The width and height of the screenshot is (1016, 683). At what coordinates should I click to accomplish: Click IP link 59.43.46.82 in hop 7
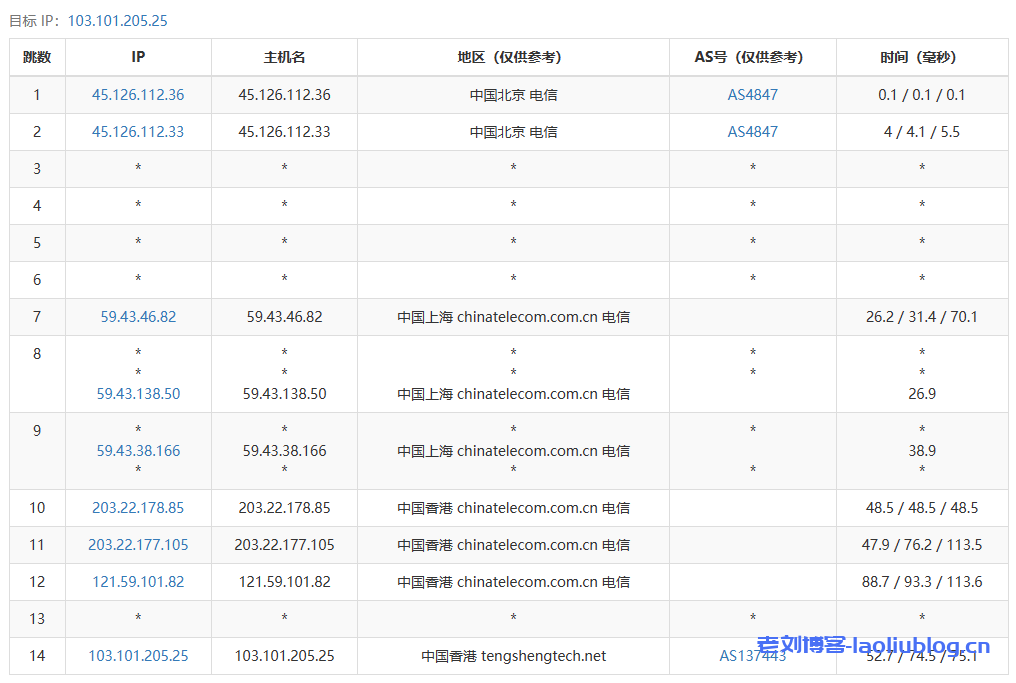137,316
